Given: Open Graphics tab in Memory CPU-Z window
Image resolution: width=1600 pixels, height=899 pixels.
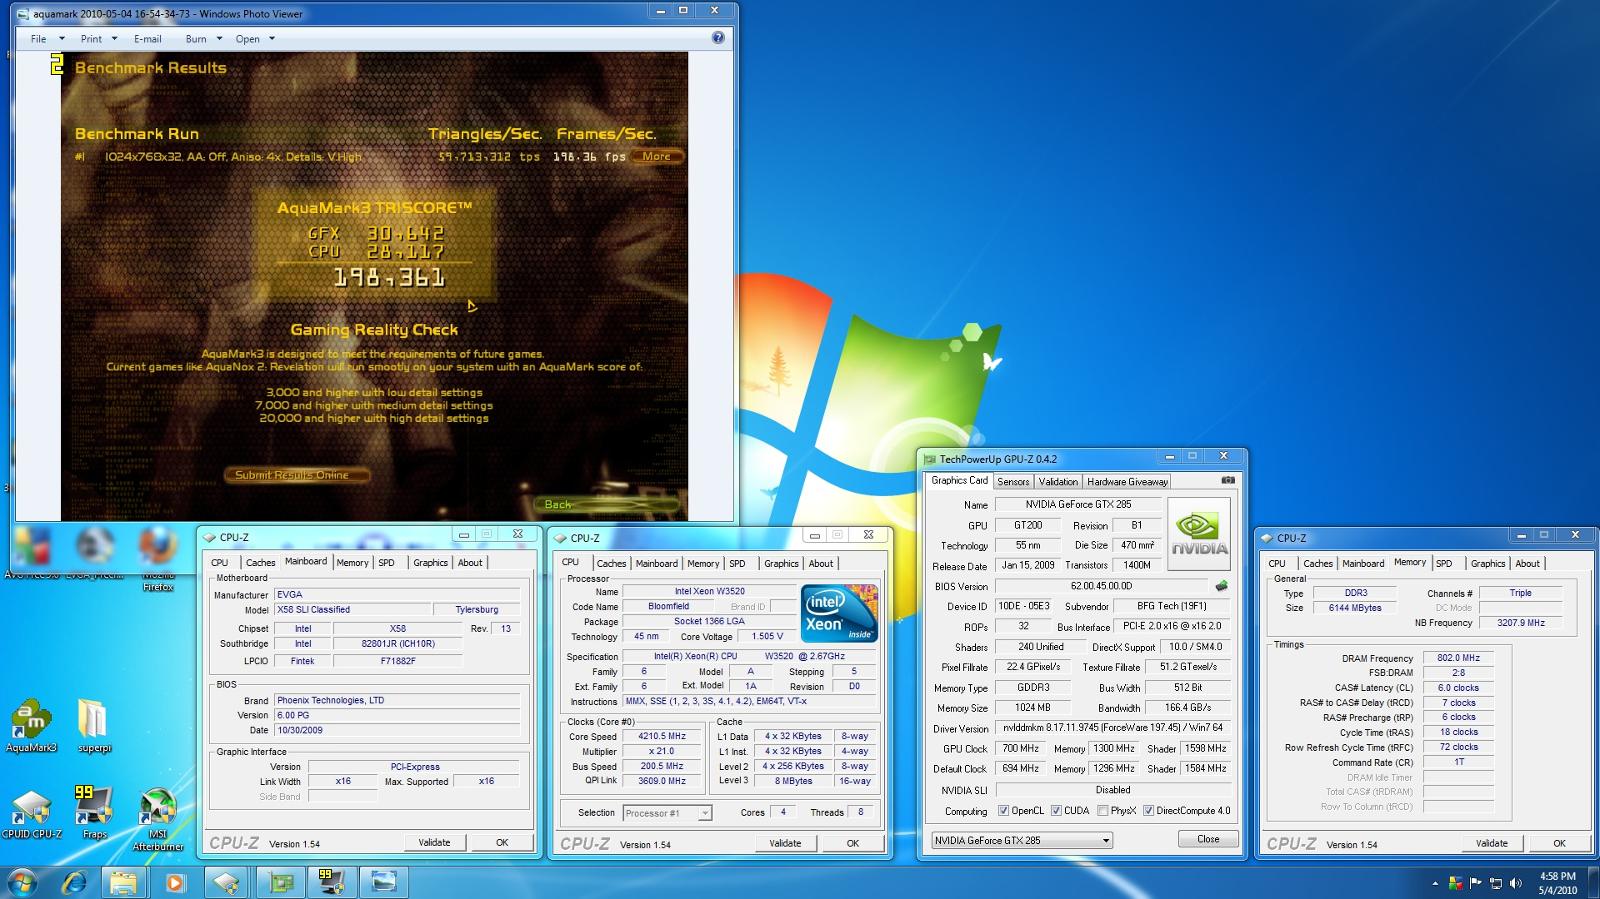Looking at the screenshot, I should tap(1487, 564).
